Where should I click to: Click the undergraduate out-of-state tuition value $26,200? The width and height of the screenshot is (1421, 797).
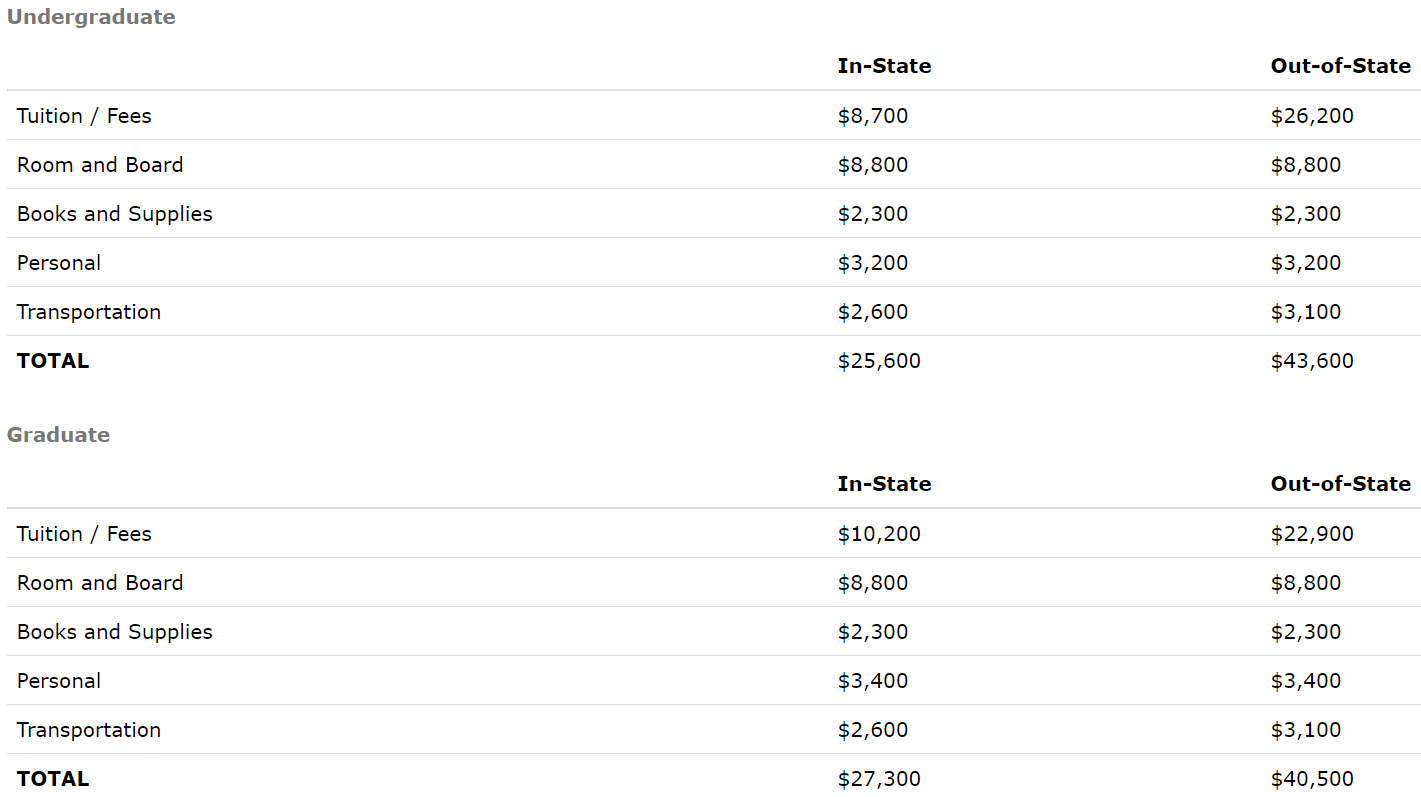1312,116
